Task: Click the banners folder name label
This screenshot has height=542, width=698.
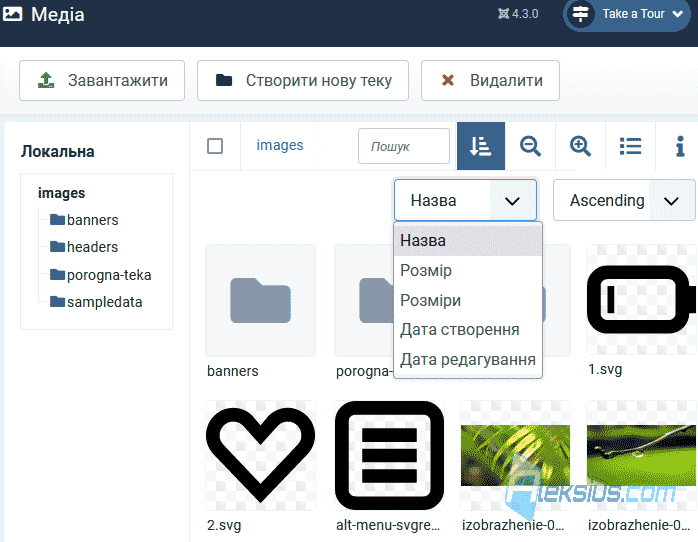Action: tap(232, 371)
